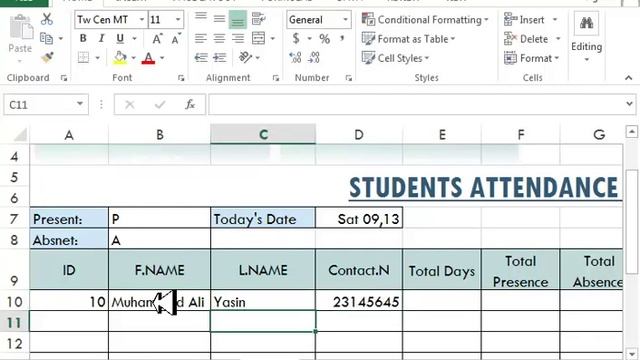This screenshot has width=640, height=360.
Task: Open Clipboard dialog launcher
Action: (64, 78)
